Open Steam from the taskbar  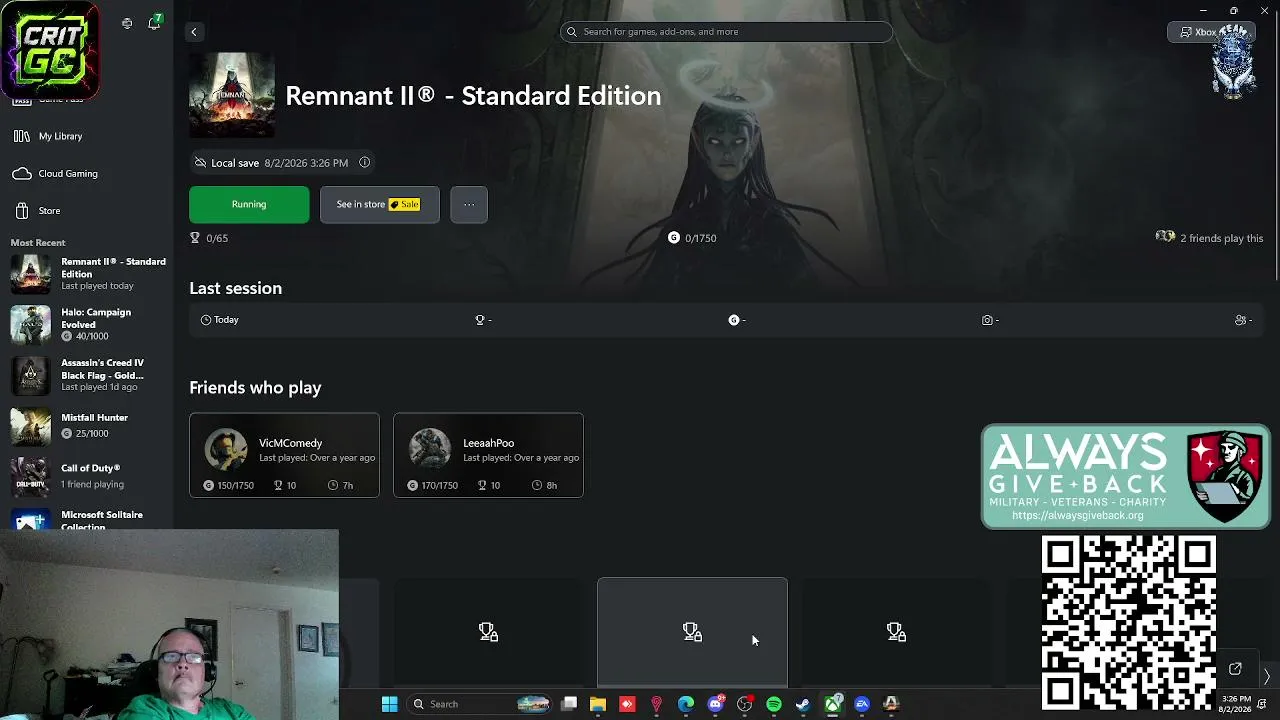click(x=803, y=704)
